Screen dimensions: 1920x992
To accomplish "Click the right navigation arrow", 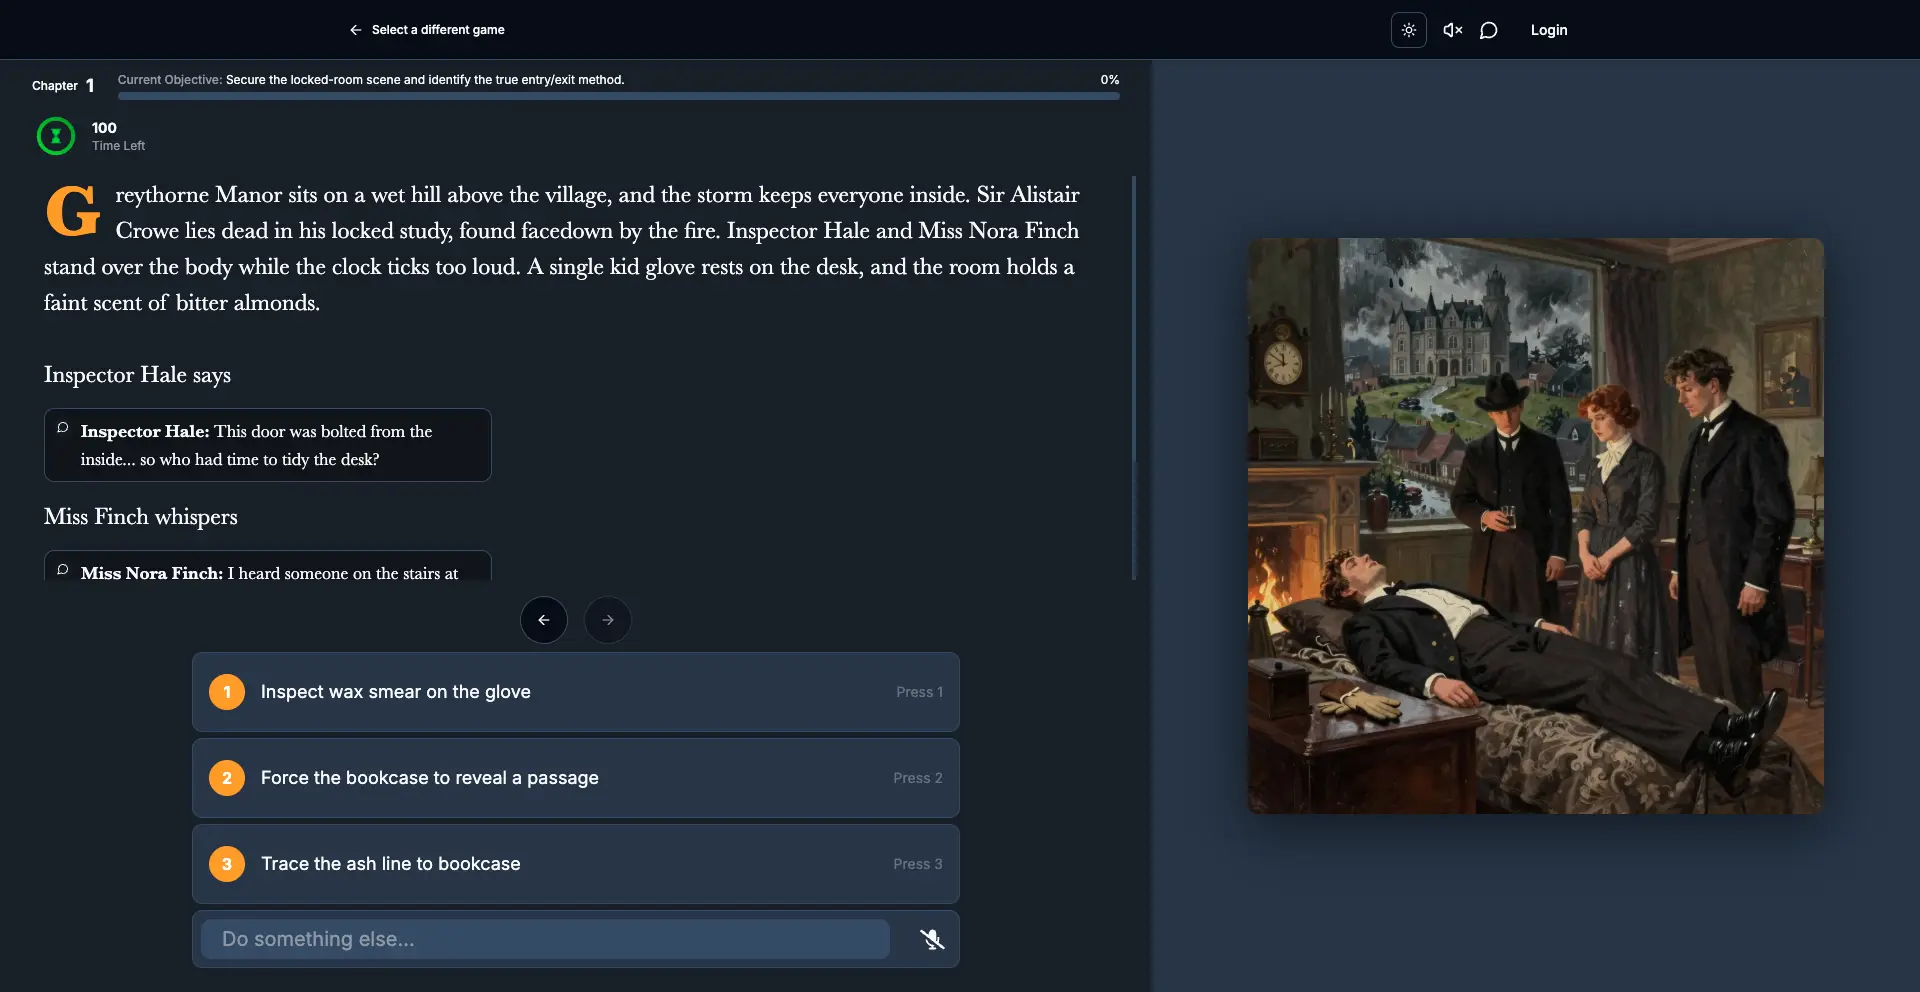I will [607, 620].
